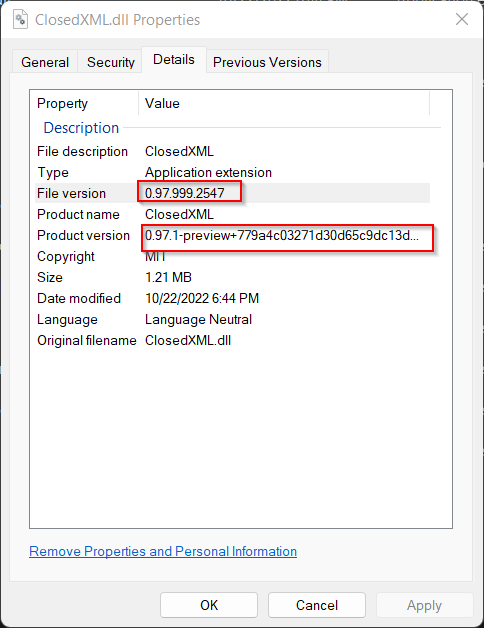Viewport: 484px width, 628px height.
Task: Click the Copyright row
Action: pos(232,256)
